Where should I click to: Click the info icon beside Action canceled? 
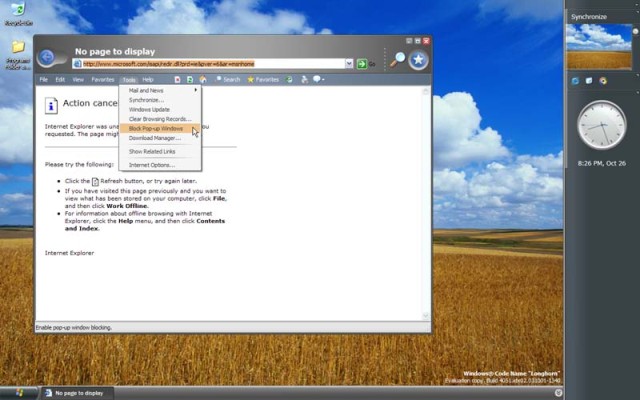pos(51,105)
